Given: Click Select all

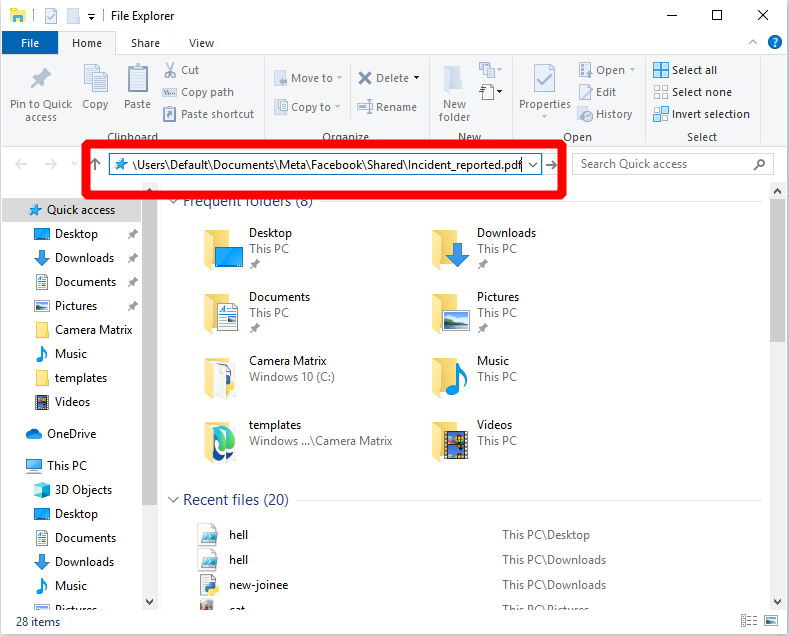Looking at the screenshot, I should pos(685,70).
